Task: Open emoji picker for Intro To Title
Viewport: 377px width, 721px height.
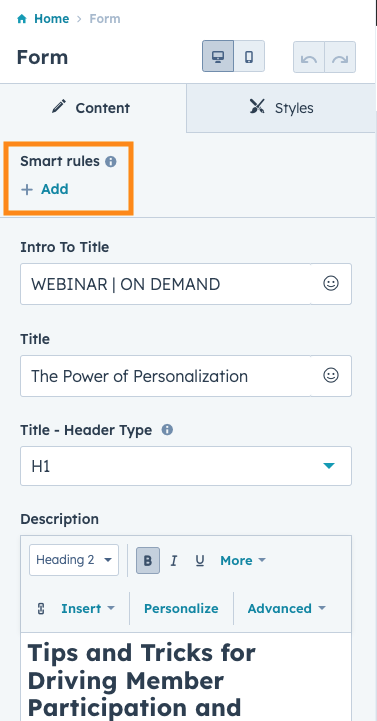Action: [331, 283]
